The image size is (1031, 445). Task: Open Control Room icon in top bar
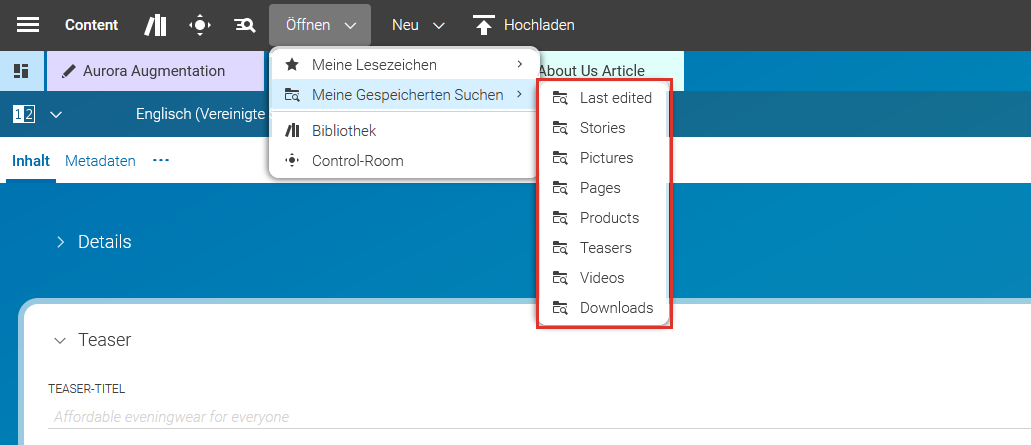pyautogui.click(x=200, y=25)
